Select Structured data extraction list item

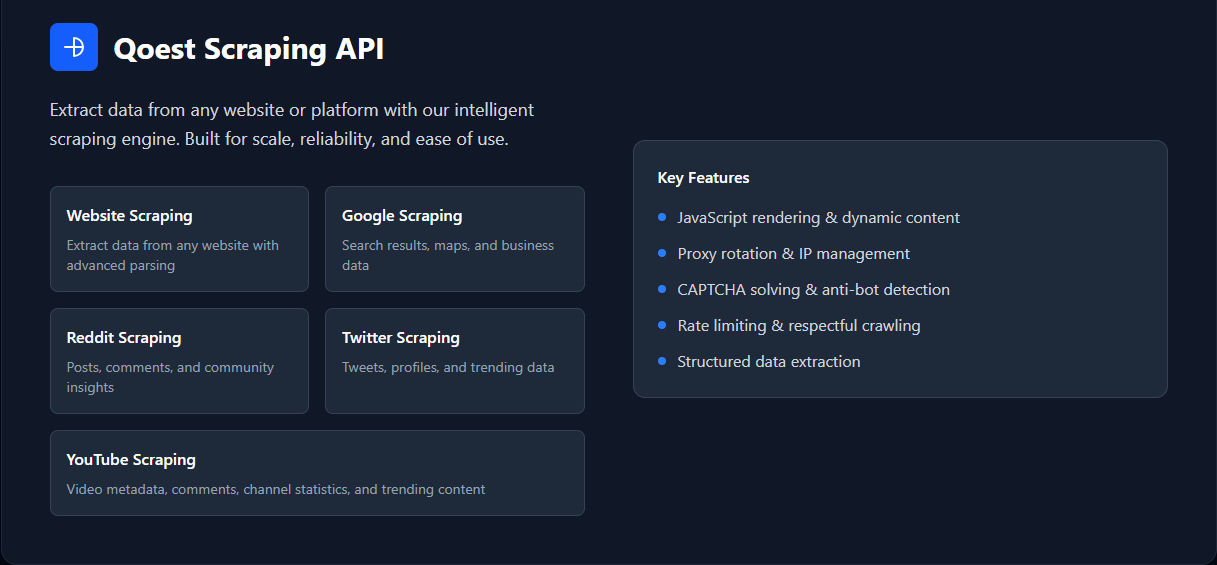coord(768,362)
